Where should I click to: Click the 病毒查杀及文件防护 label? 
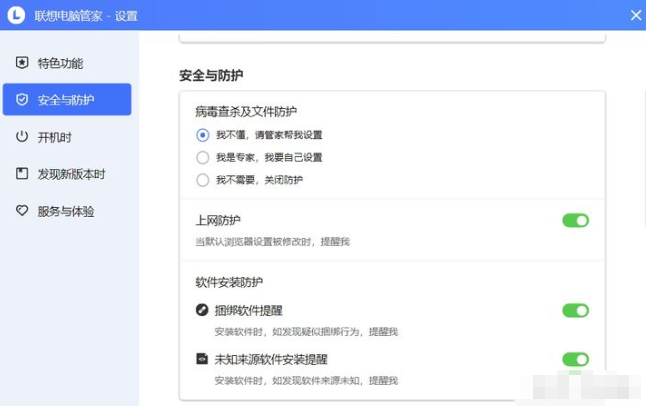(246, 111)
